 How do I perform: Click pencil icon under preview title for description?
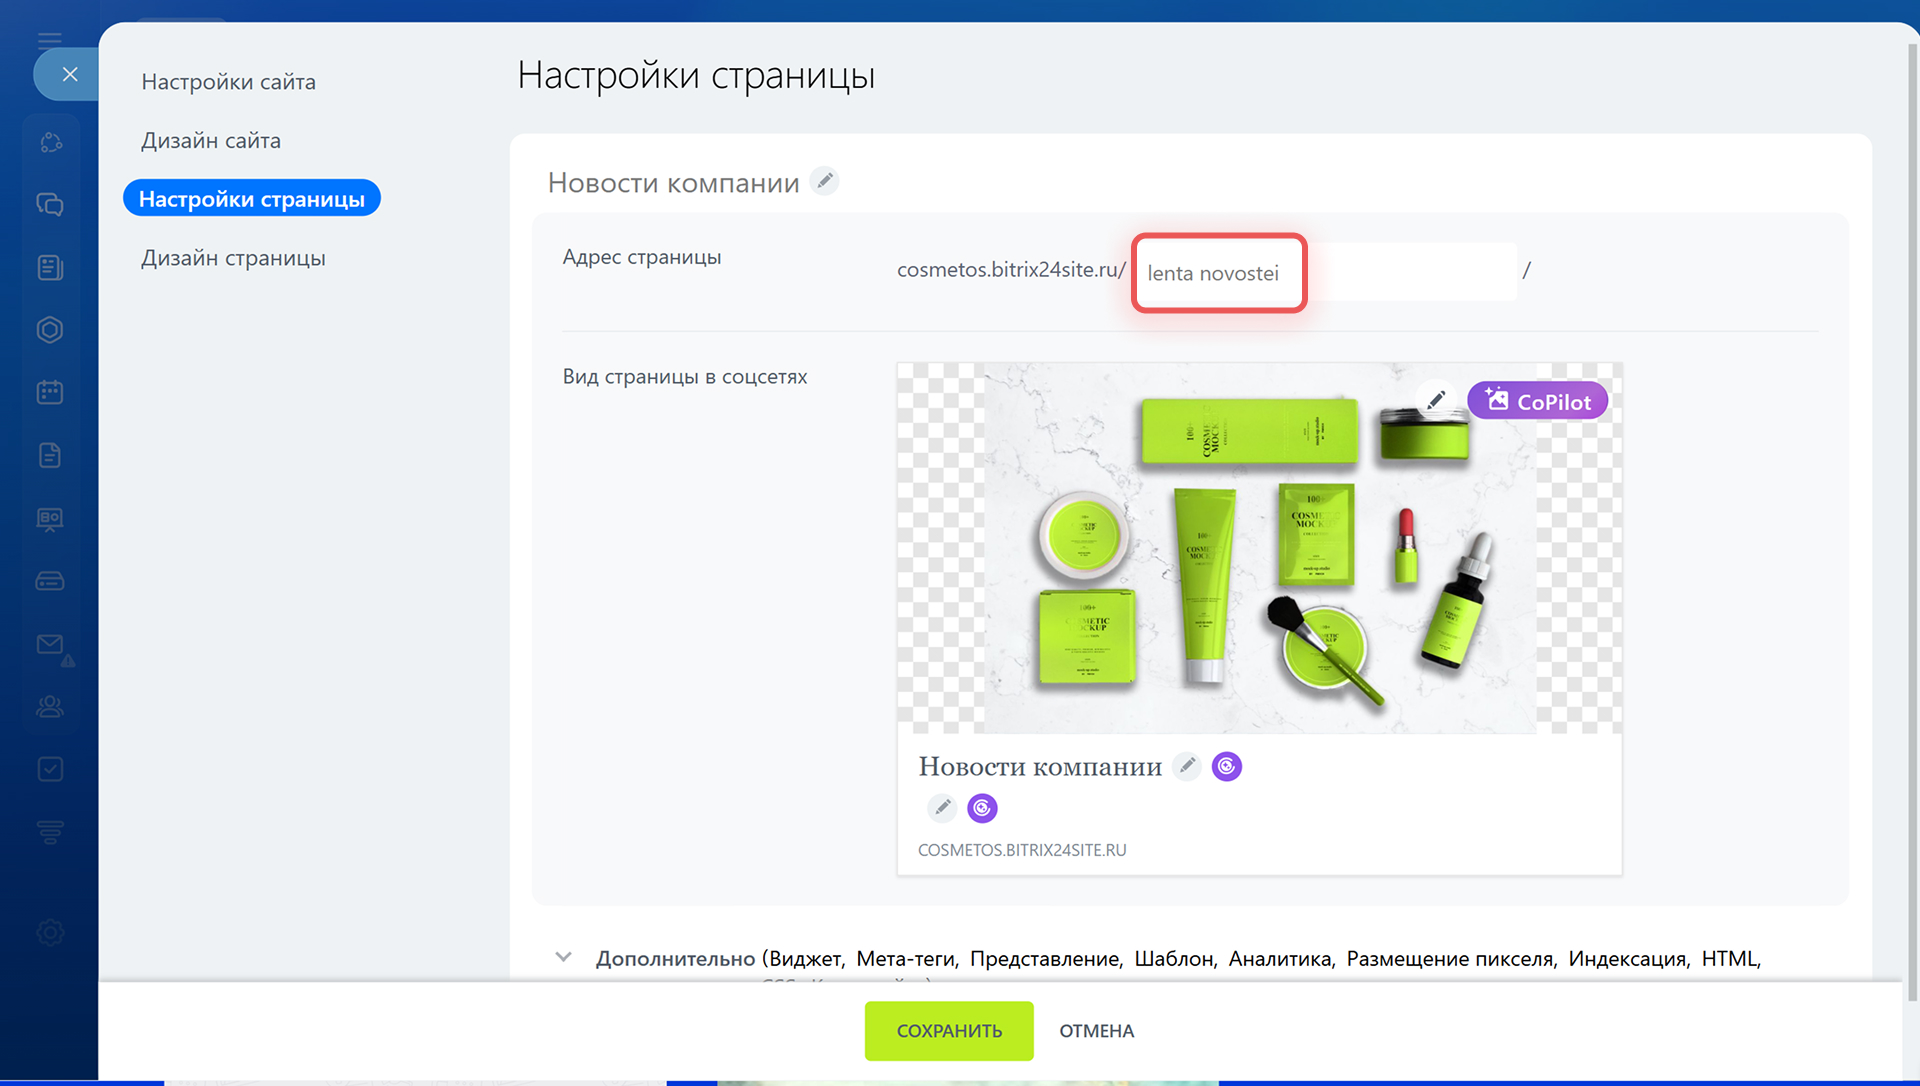(942, 807)
